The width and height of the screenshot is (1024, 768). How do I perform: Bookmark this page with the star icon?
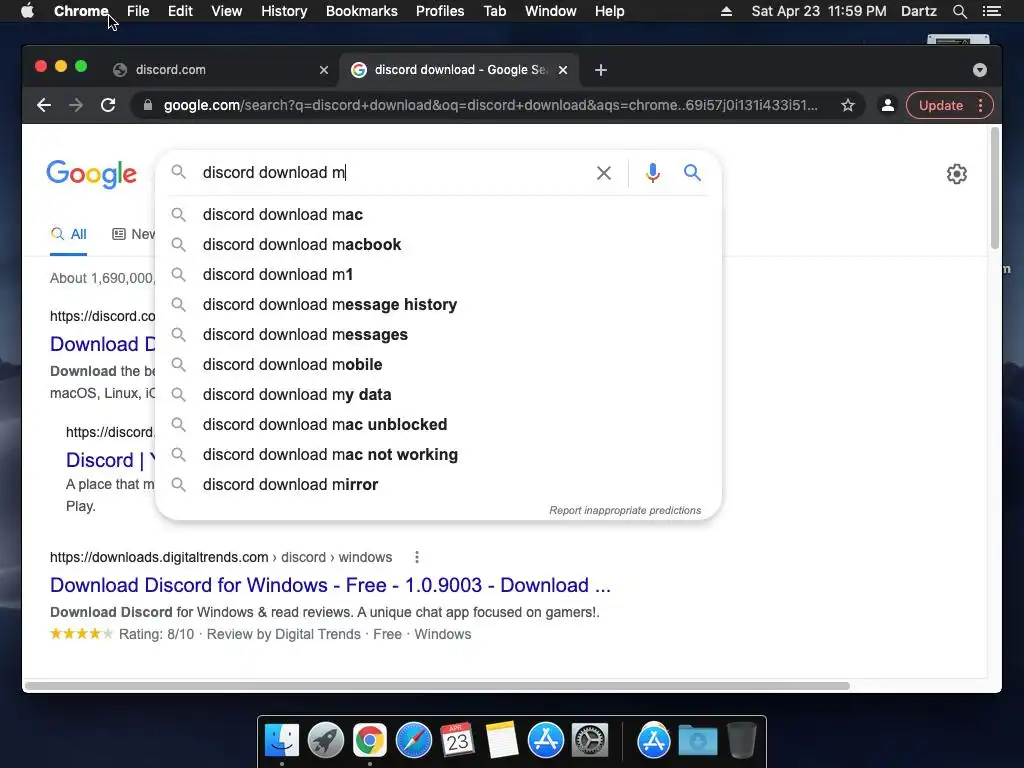tap(848, 105)
